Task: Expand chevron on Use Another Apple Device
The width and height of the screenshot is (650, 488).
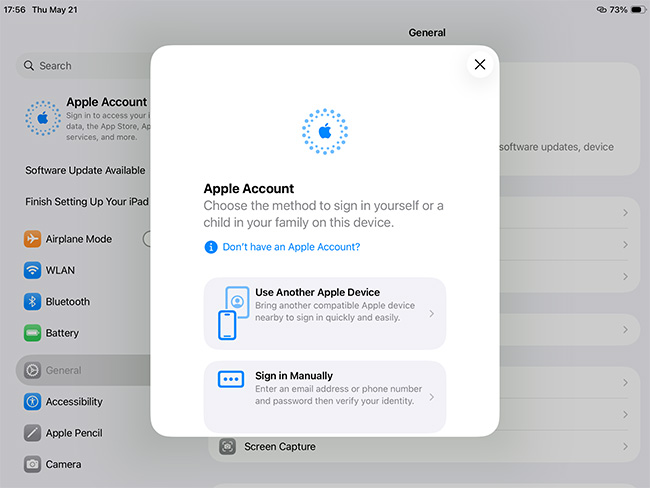Action: click(432, 313)
